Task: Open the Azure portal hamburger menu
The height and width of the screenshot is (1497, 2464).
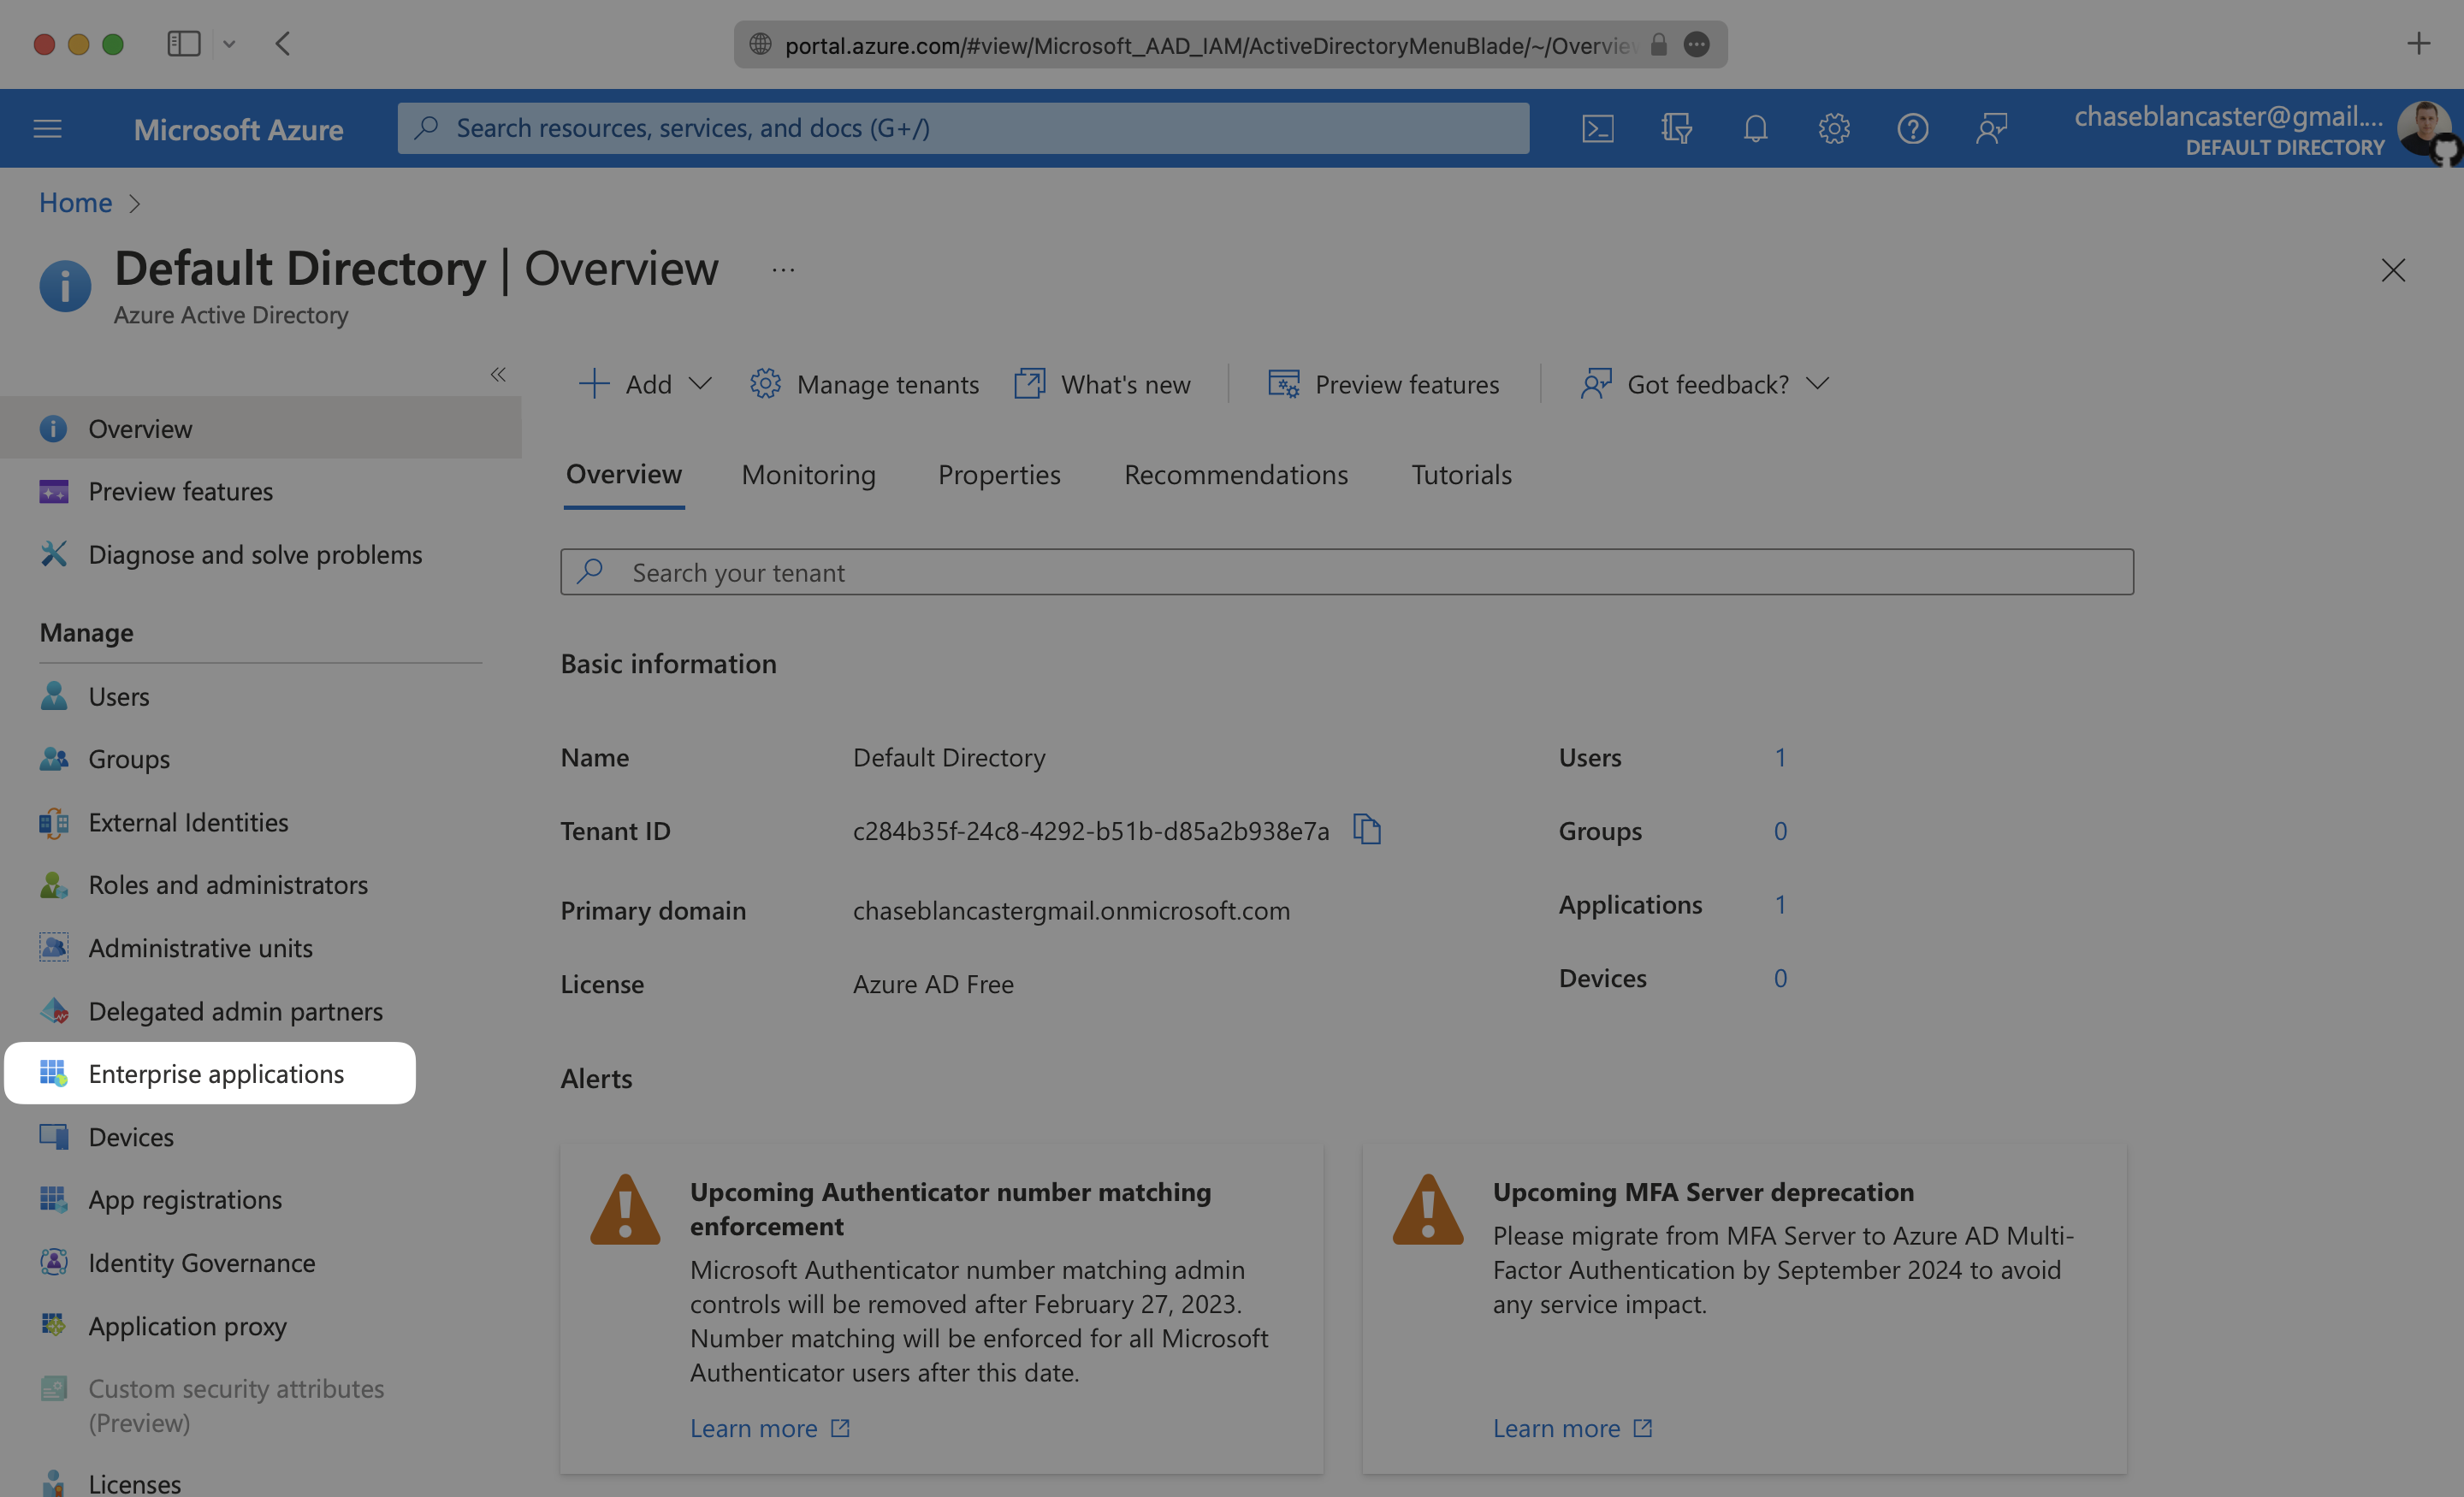Action: click(47, 128)
